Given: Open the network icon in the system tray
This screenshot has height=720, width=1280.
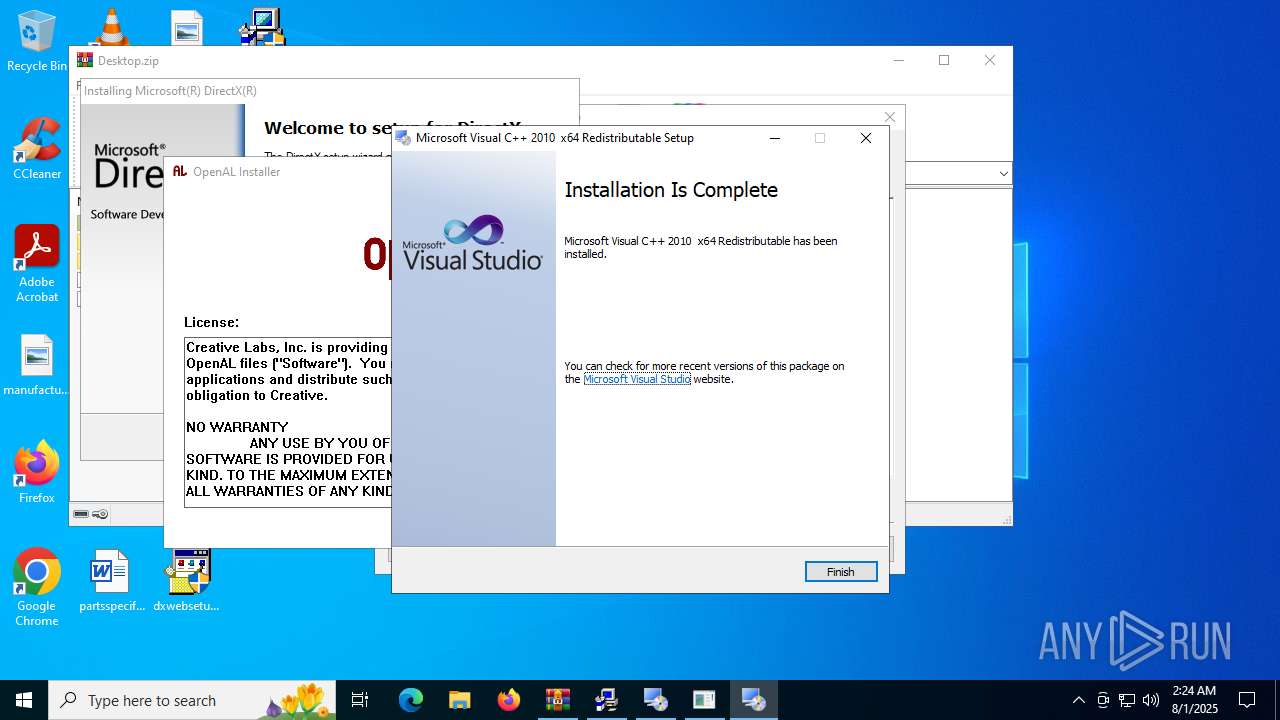Looking at the screenshot, I should point(1127,700).
